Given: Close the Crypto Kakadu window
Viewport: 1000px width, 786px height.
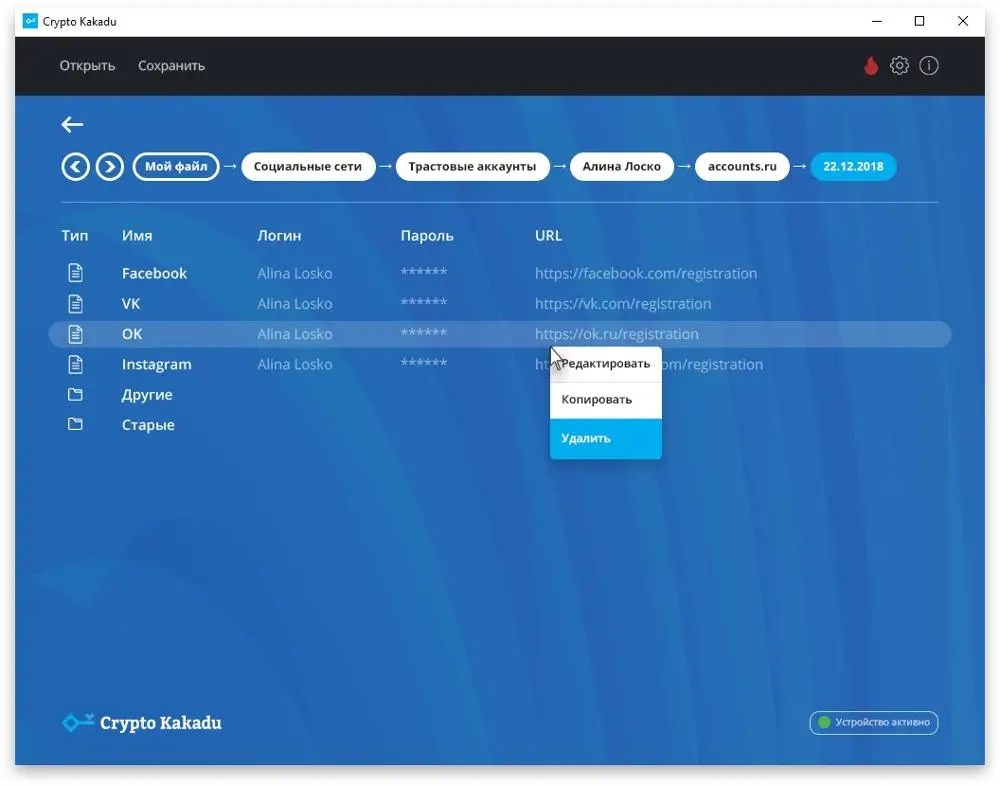Looking at the screenshot, I should pos(963,21).
